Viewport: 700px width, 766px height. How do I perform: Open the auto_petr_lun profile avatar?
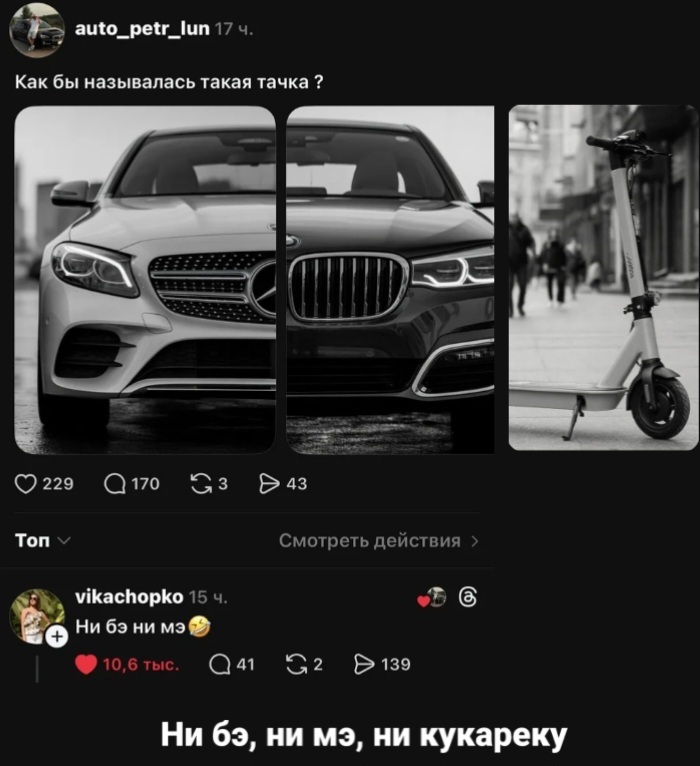37,29
